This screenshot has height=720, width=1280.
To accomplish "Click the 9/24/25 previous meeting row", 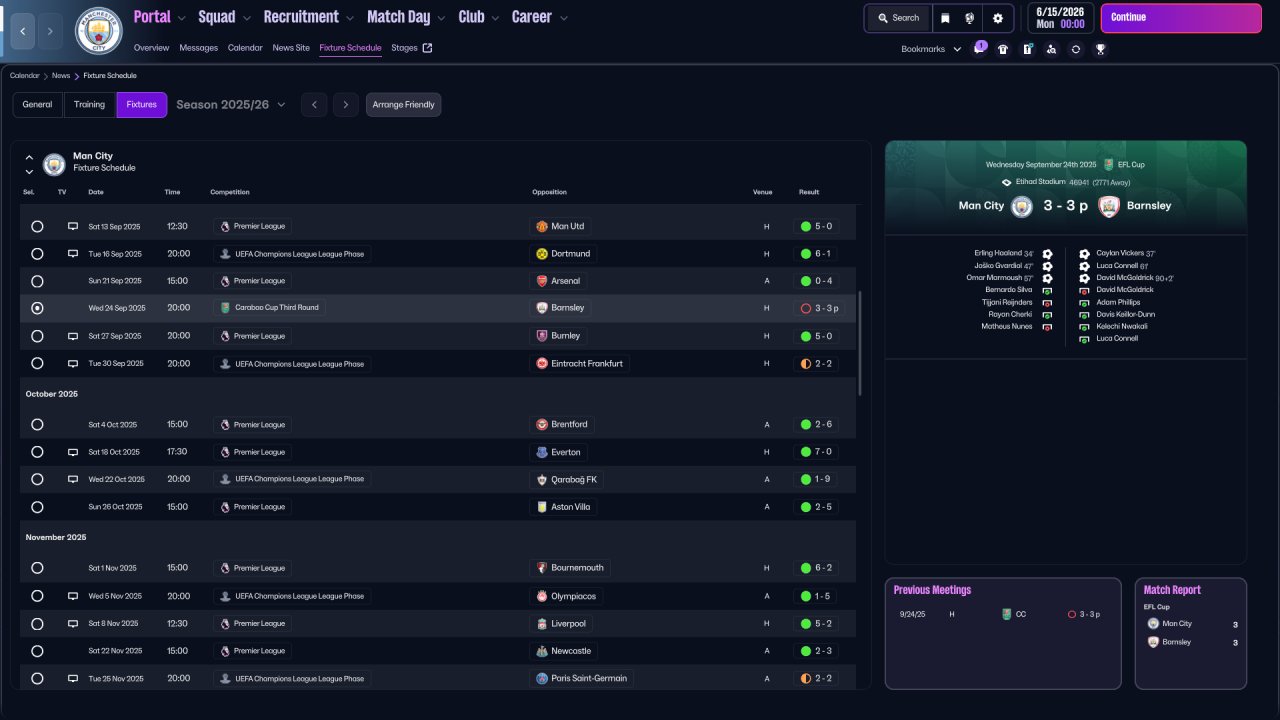I will 1003,614.
